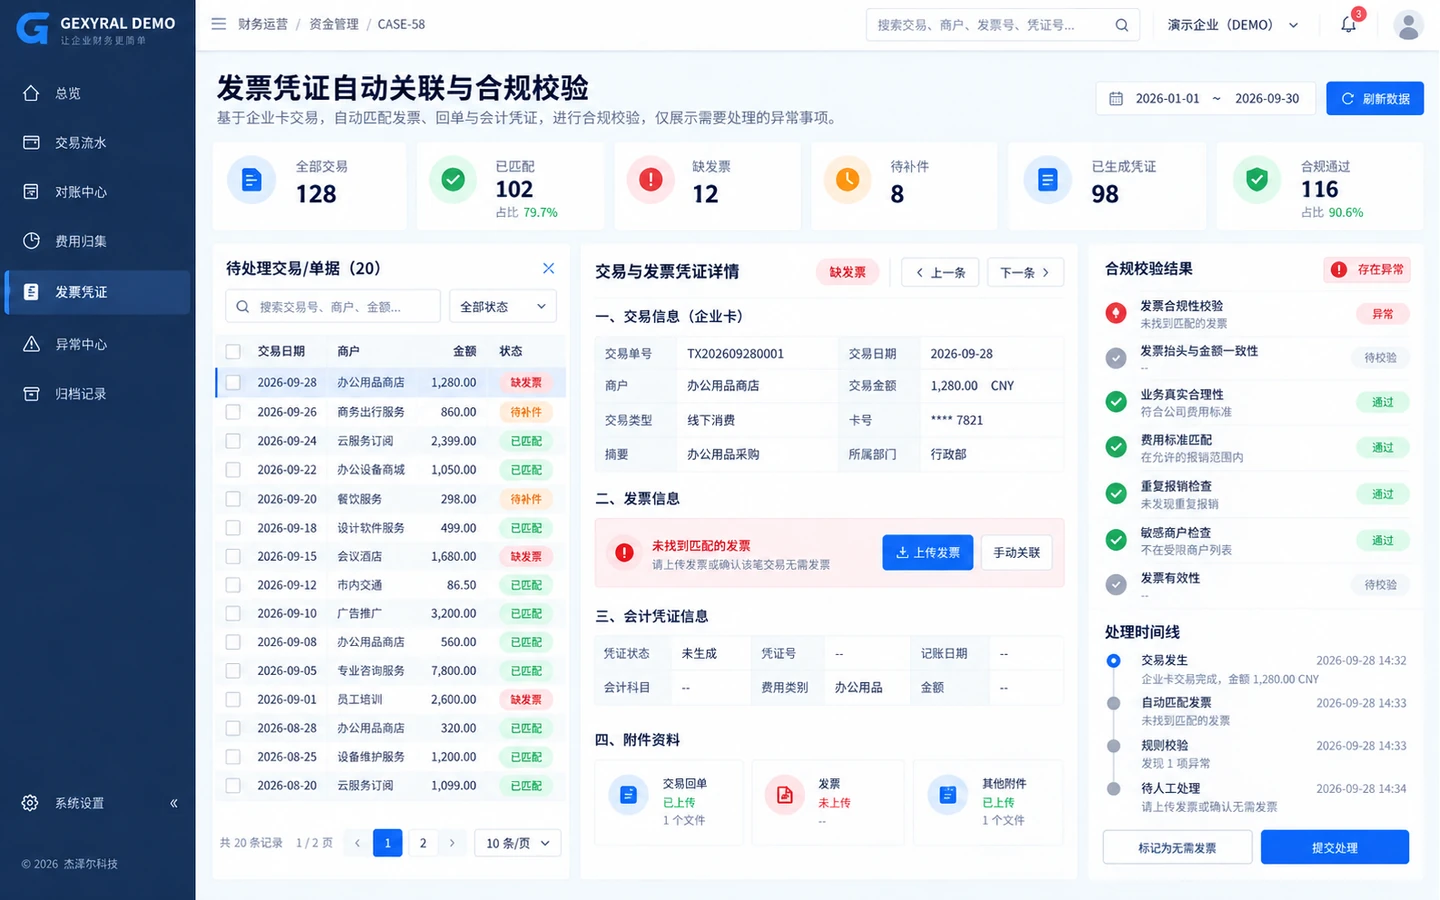The height and width of the screenshot is (900, 1440).
Task: Focus the 搜索交易号、商户、金额 list search field
Action: coord(333,307)
